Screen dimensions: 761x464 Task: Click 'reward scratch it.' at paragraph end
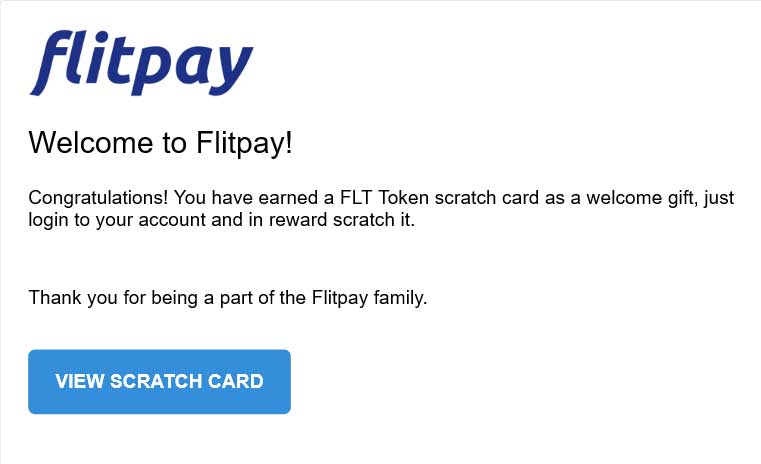[x=342, y=220]
